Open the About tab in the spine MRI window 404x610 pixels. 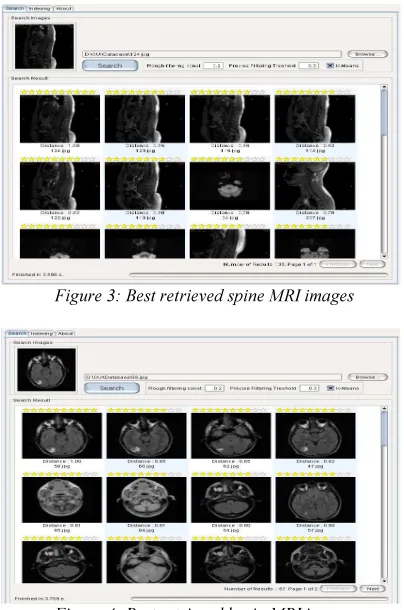point(63,8)
